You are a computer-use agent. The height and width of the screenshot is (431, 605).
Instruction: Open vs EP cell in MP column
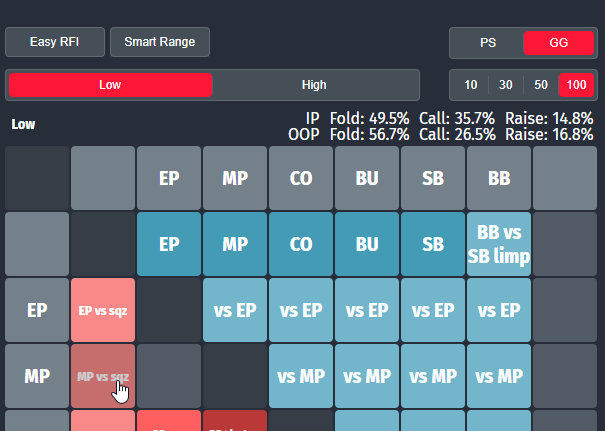pyautogui.click(x=235, y=310)
